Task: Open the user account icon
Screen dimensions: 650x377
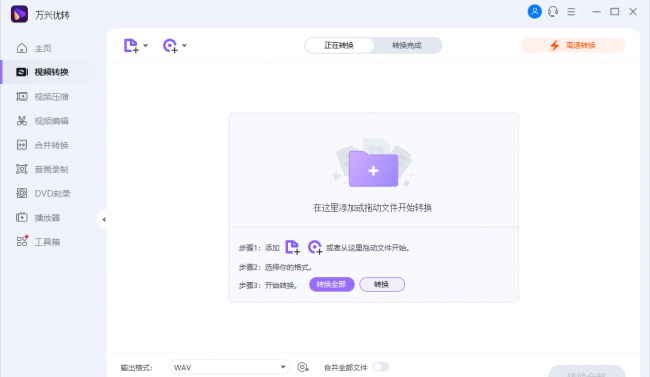Action: [x=534, y=12]
